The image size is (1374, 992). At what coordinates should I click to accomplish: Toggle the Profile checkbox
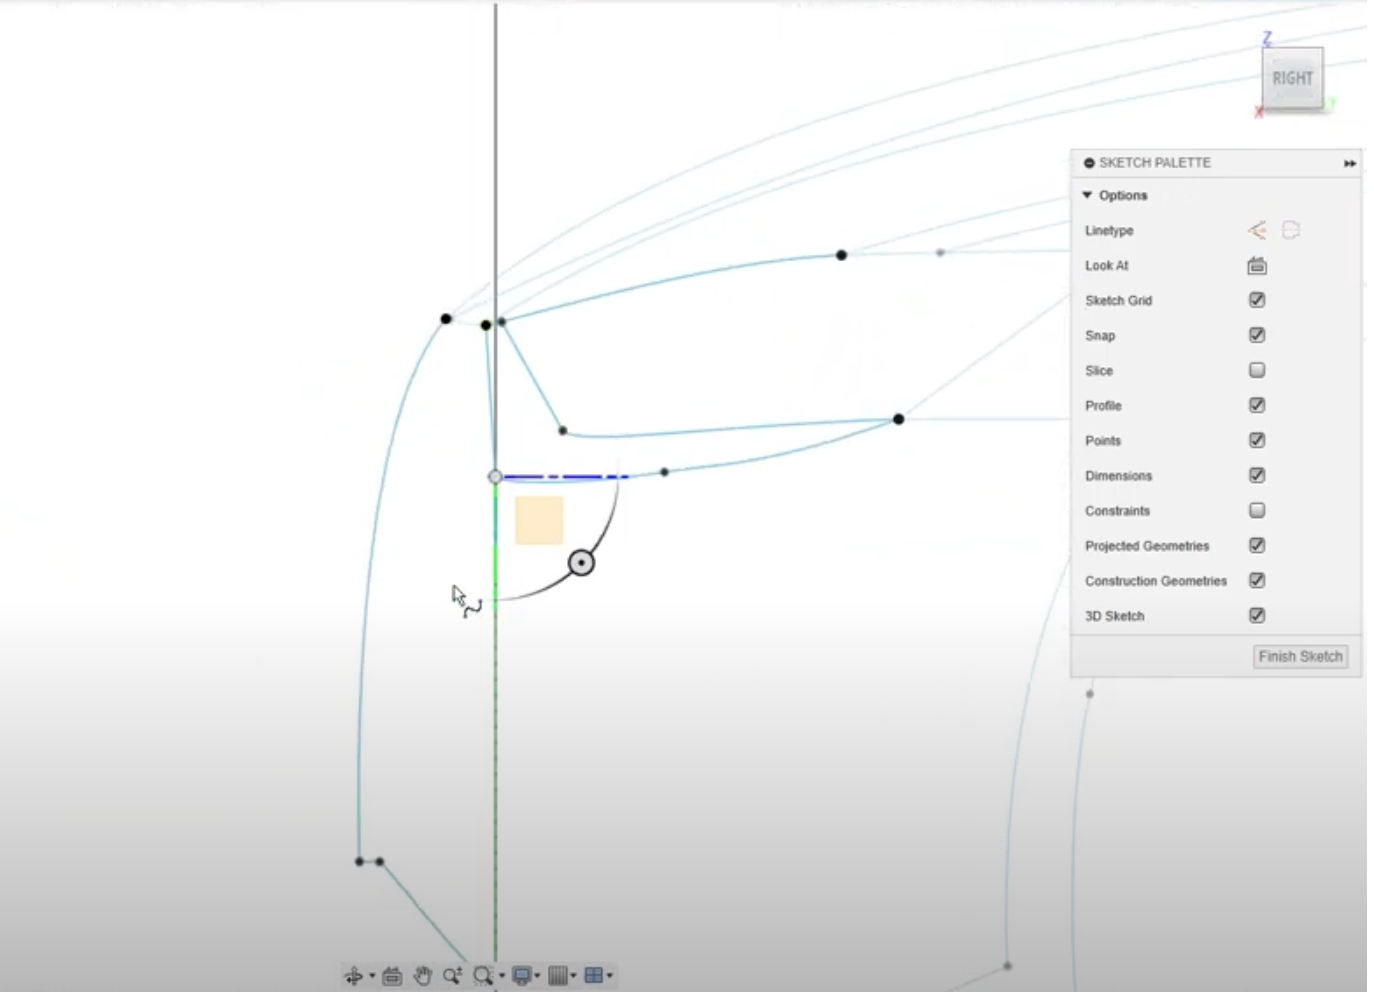tap(1257, 405)
